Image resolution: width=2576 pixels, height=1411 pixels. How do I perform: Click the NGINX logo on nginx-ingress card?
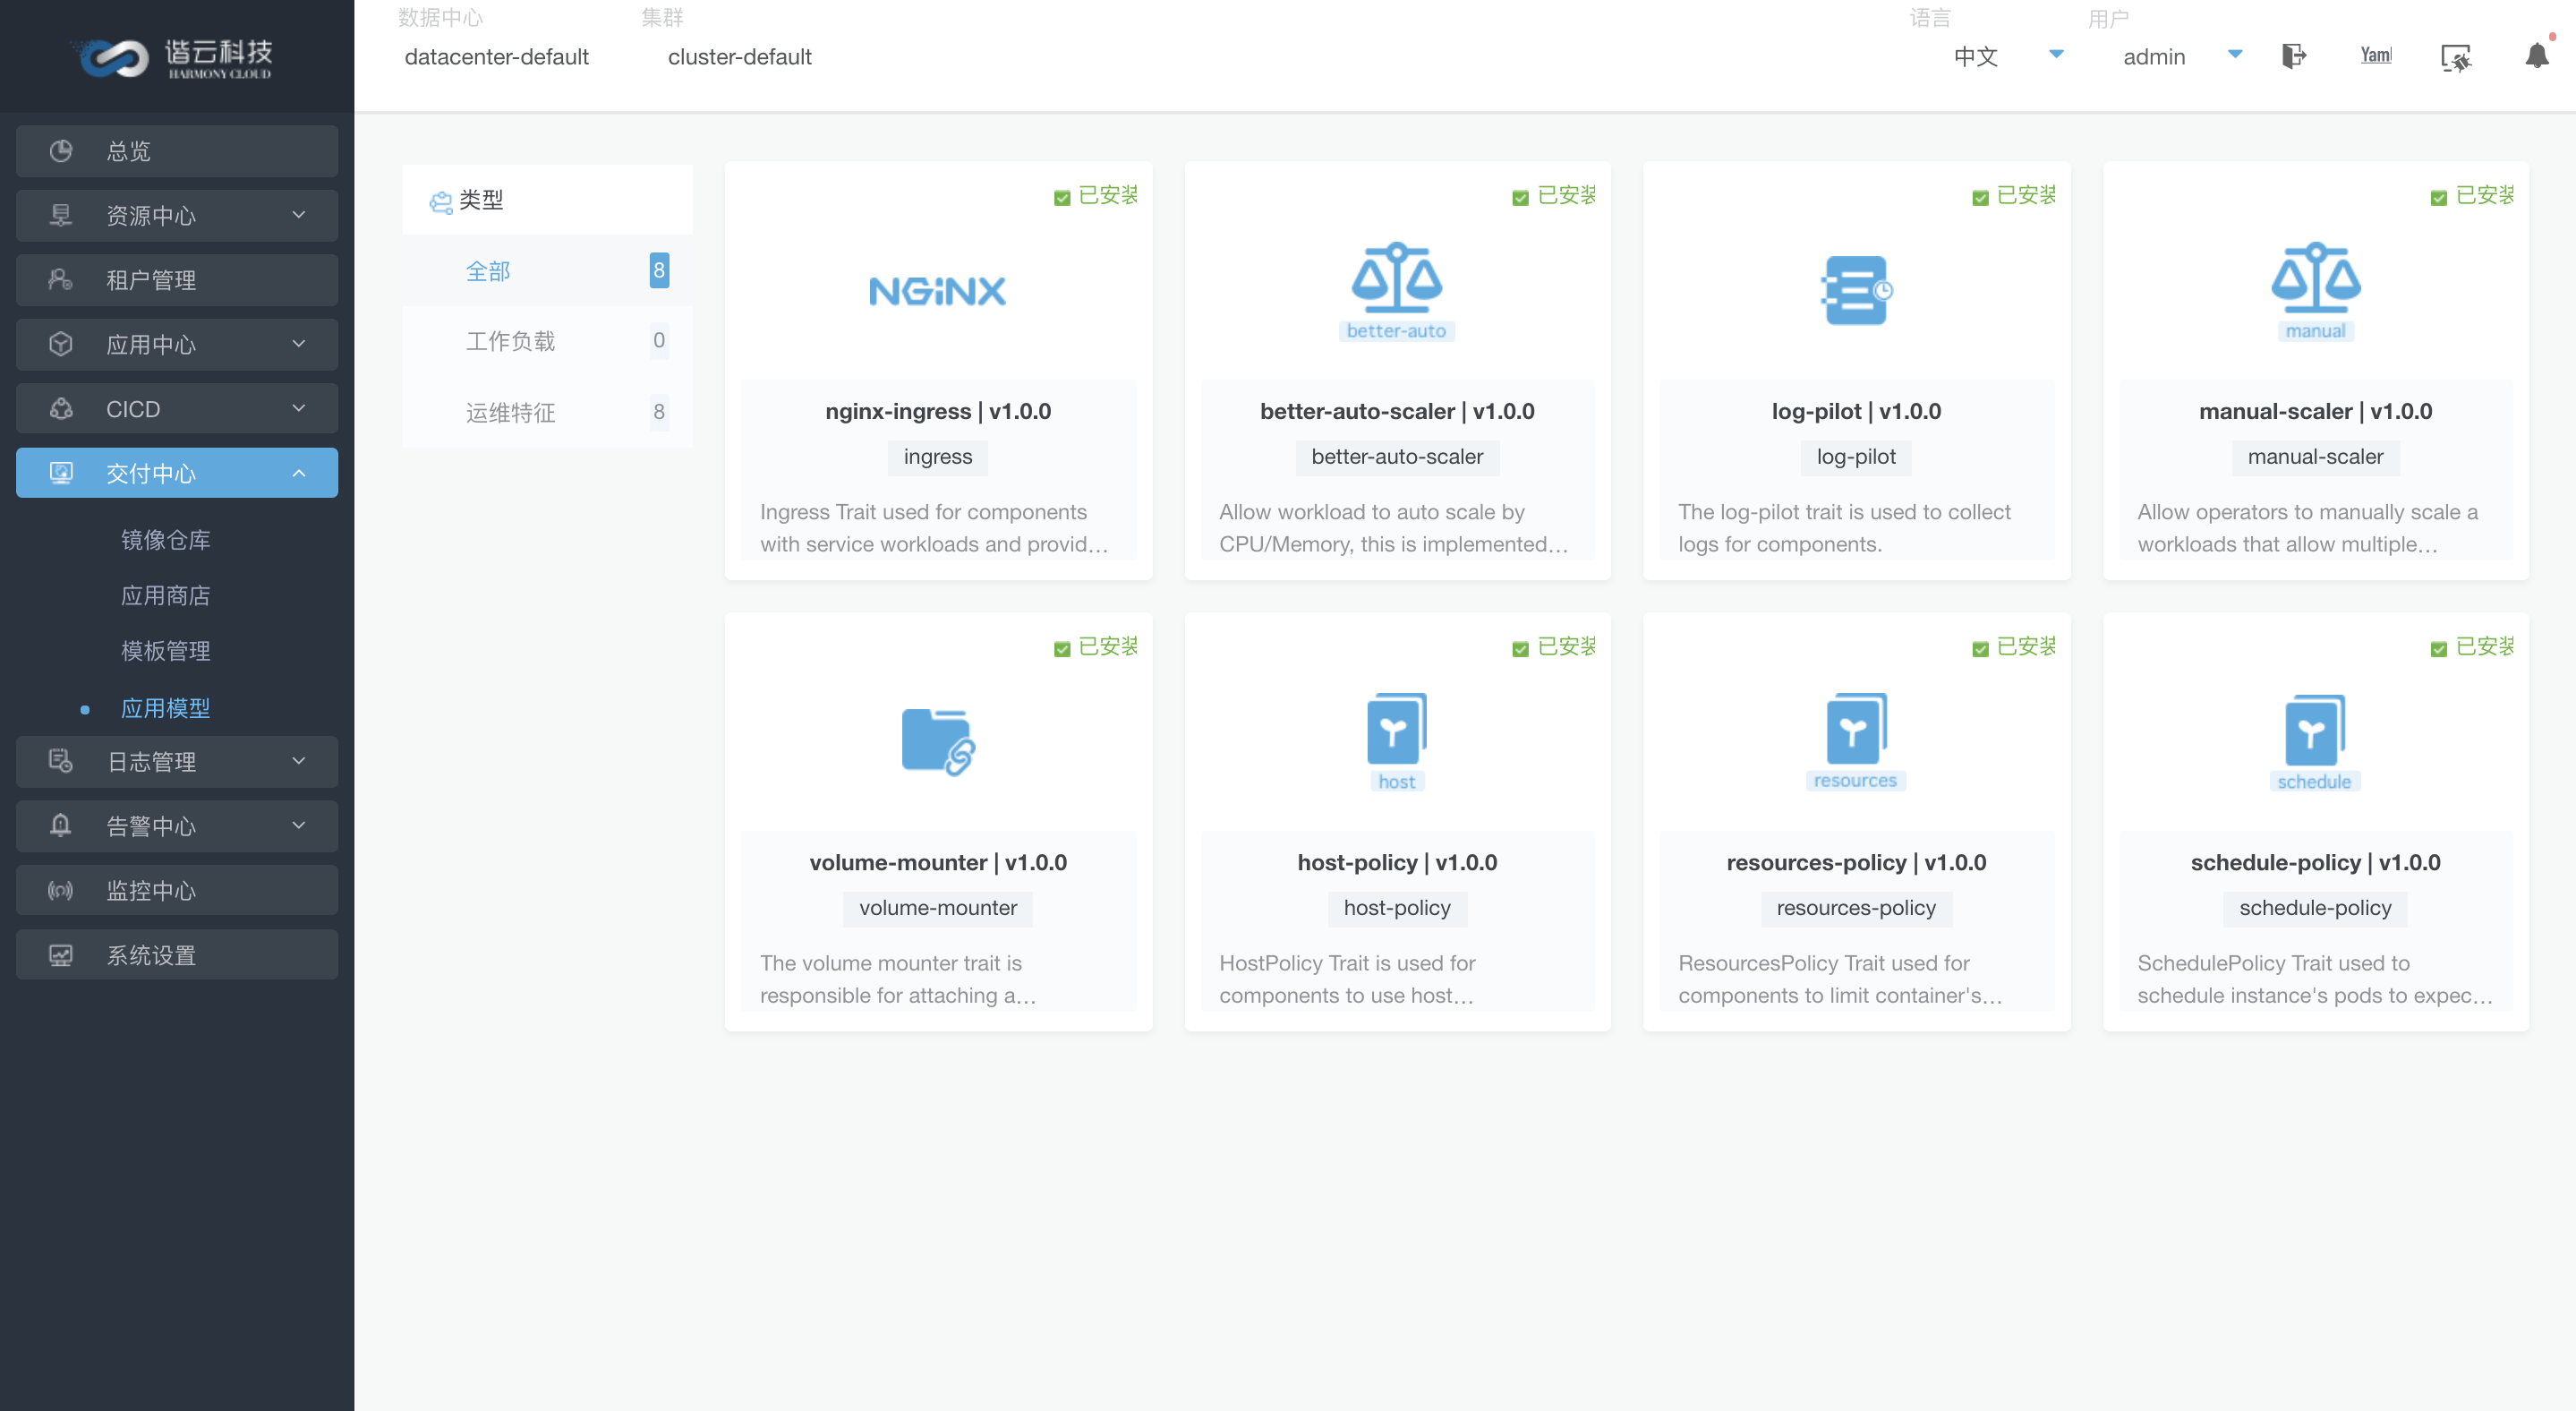coord(937,291)
